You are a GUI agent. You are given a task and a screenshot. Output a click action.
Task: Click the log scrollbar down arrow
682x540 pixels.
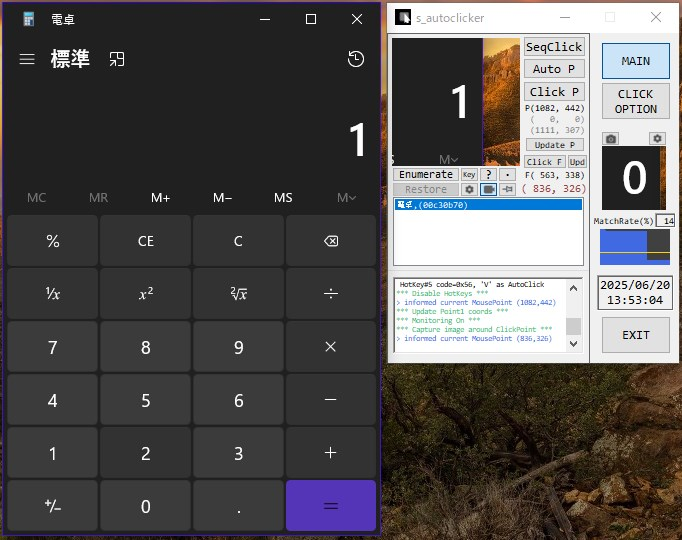coord(573,343)
